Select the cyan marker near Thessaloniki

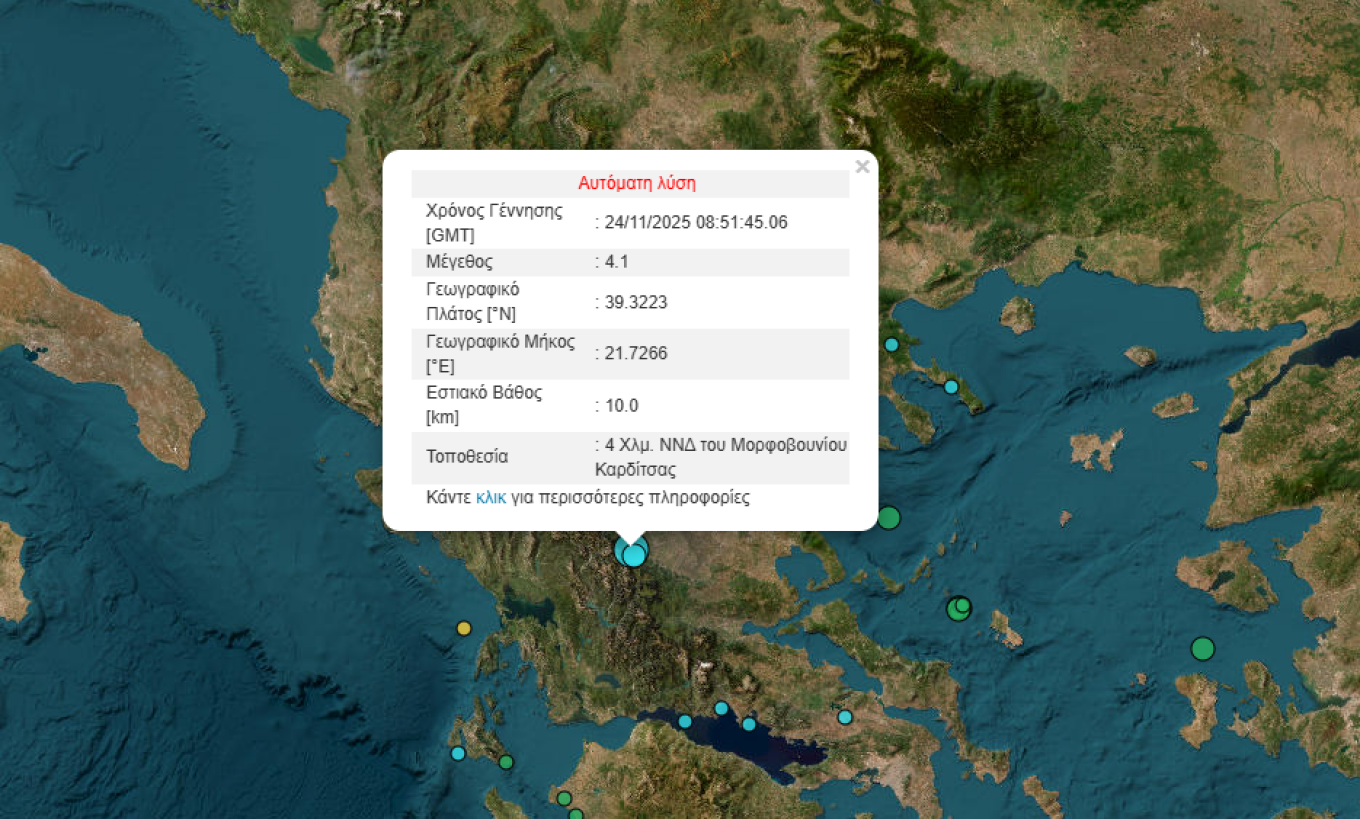pyautogui.click(x=890, y=344)
